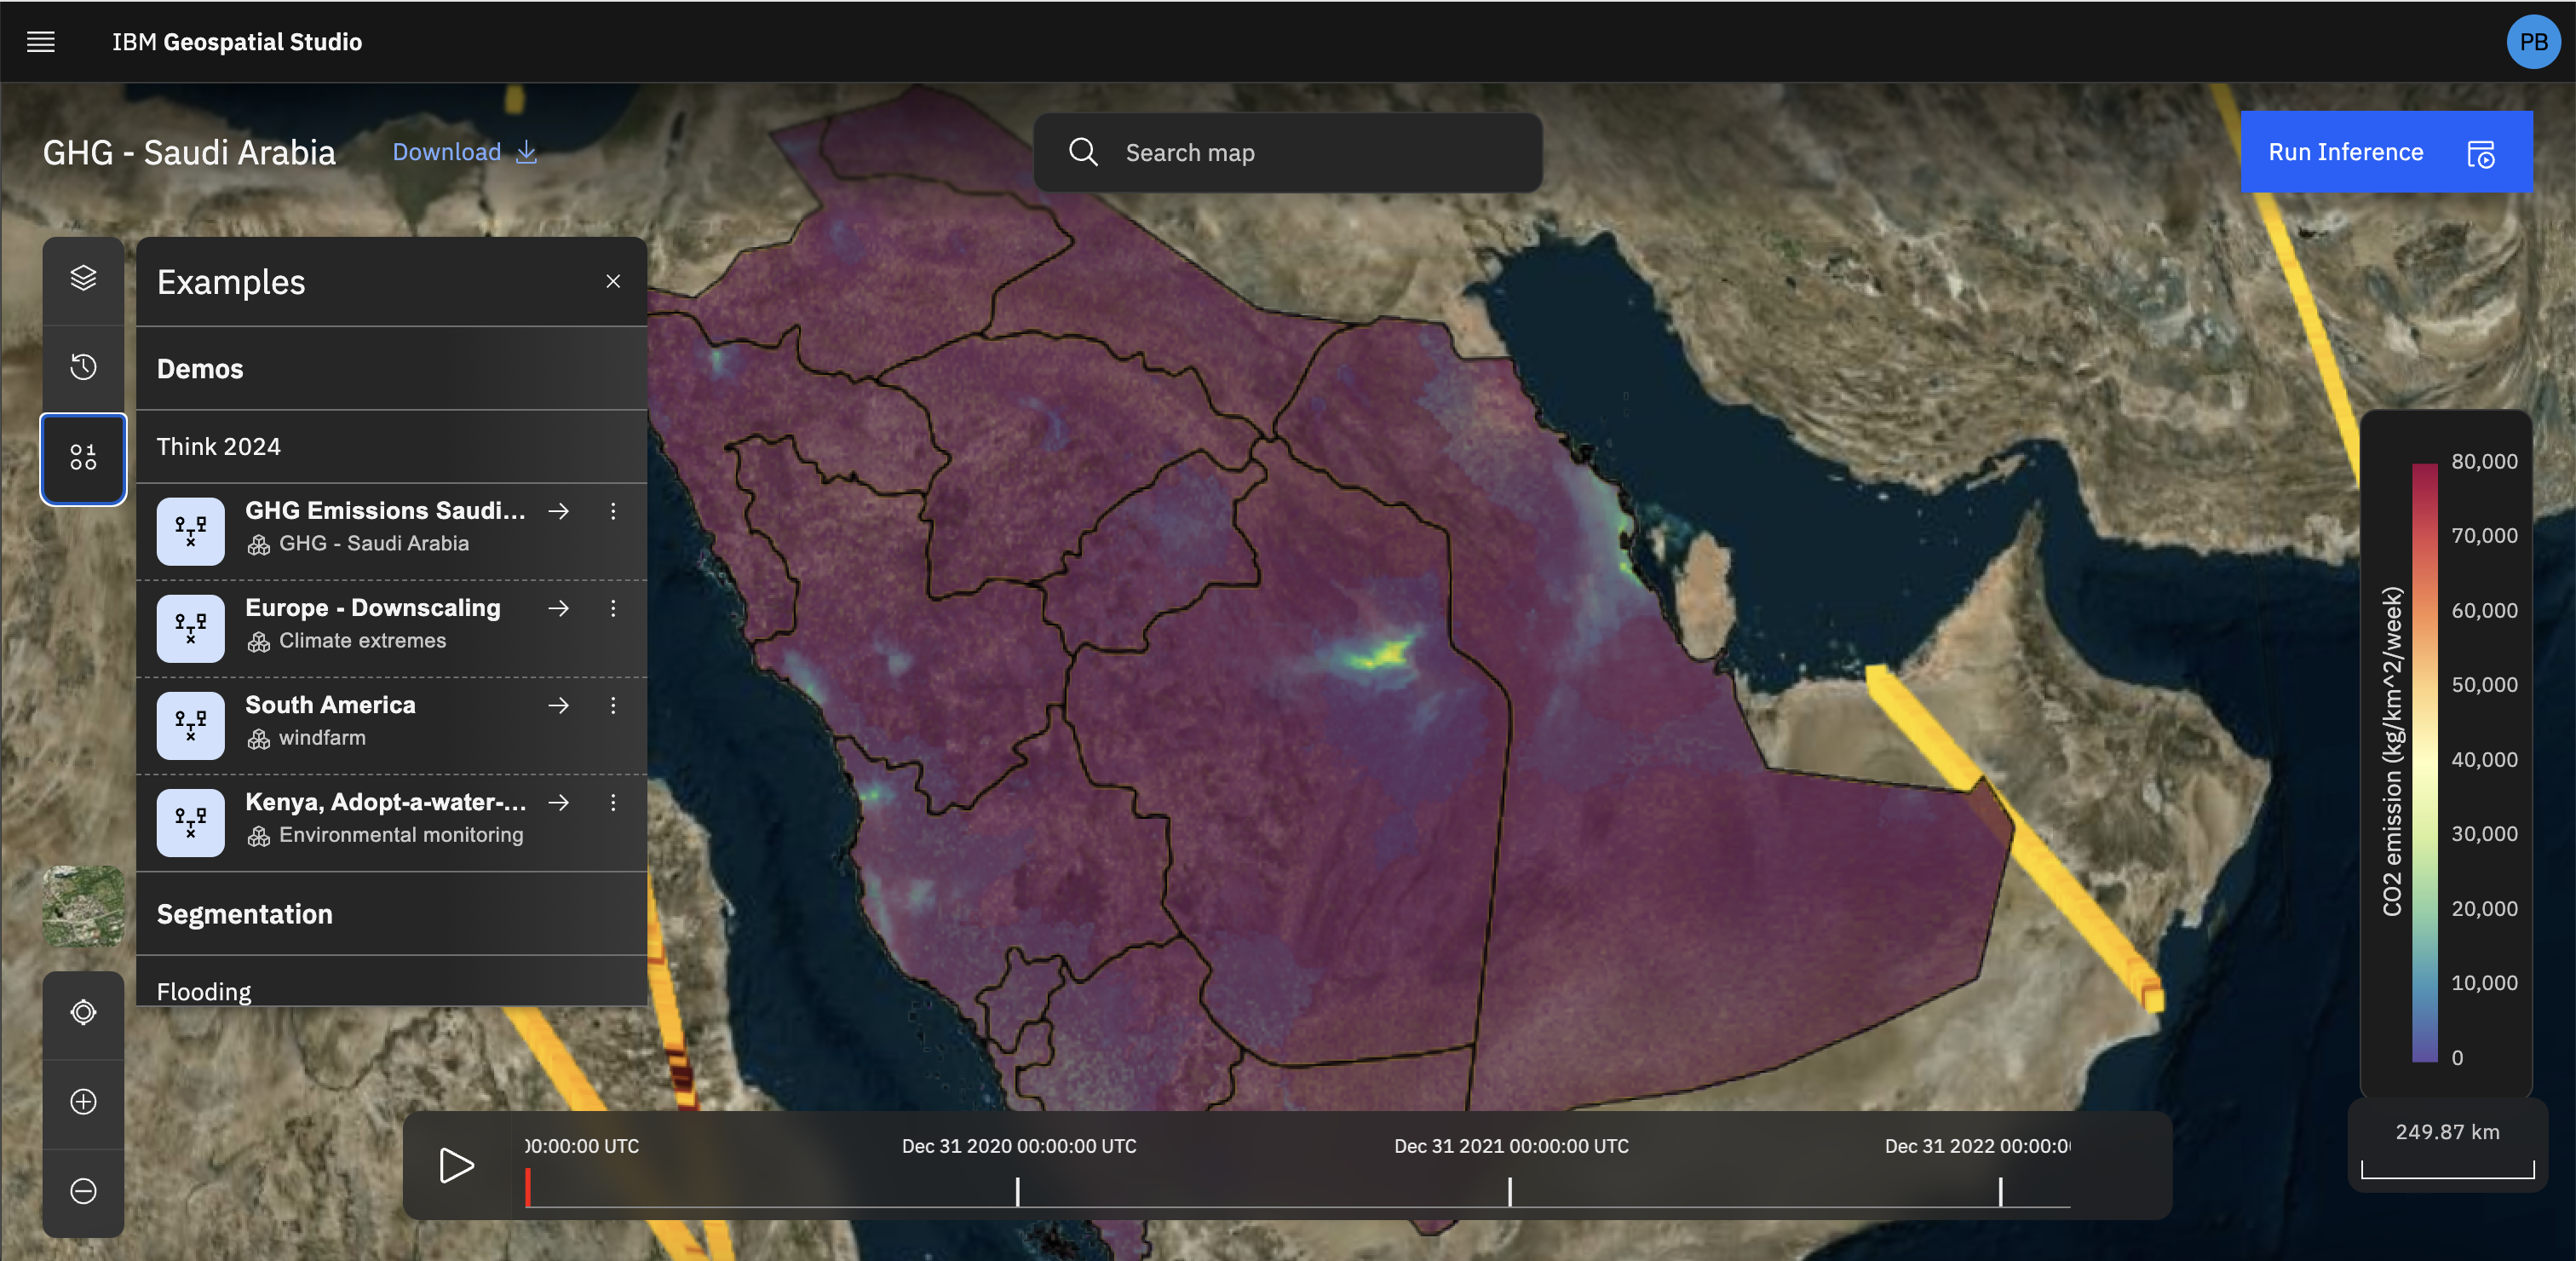Open options menu for South America example
Screen dimensions: 2576x1261
(613, 706)
